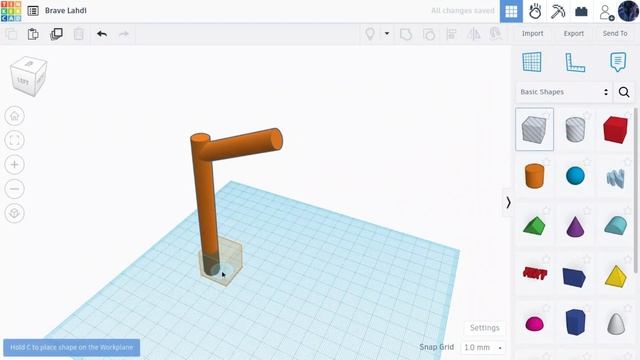Viewport: 640px width, 360px height.
Task: Click the Brave Lahdi design name
Action: [66, 11]
